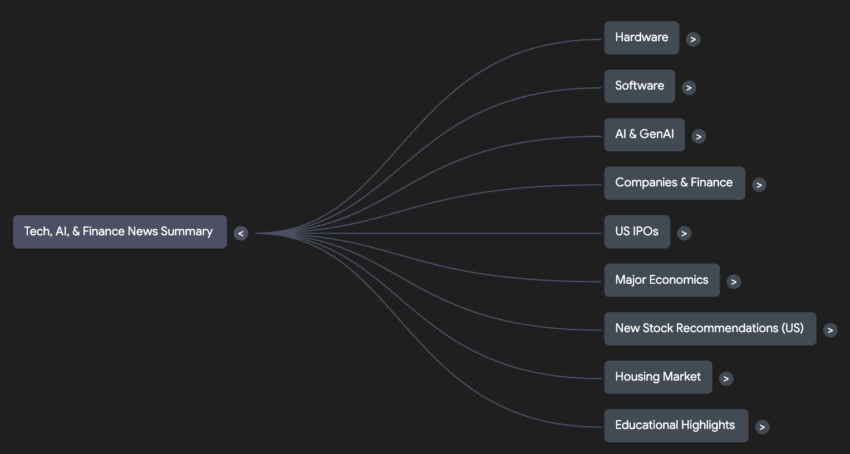Select the Housing Market node
This screenshot has height=454, width=850.
click(657, 377)
